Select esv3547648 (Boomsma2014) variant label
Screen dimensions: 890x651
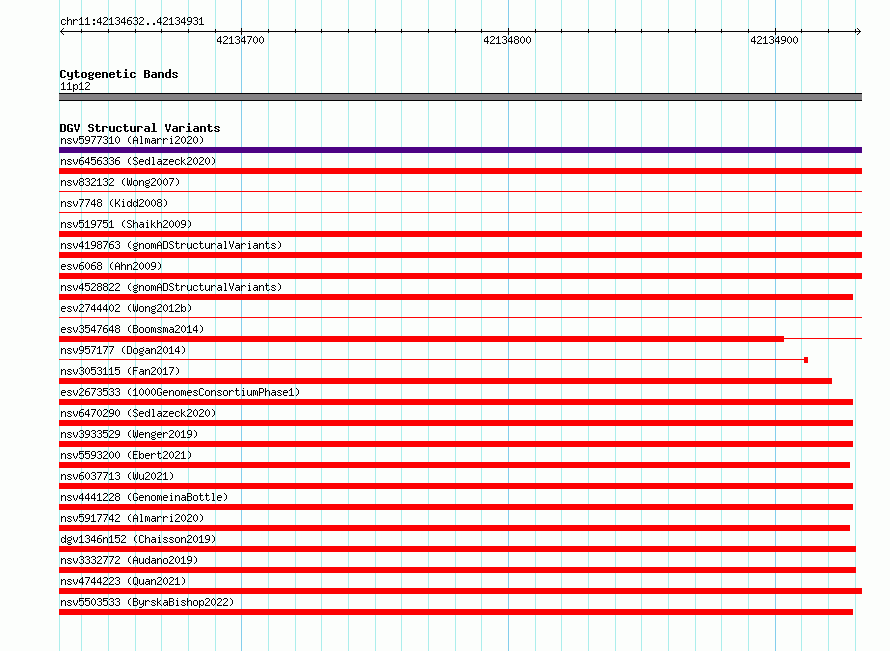coord(132,329)
